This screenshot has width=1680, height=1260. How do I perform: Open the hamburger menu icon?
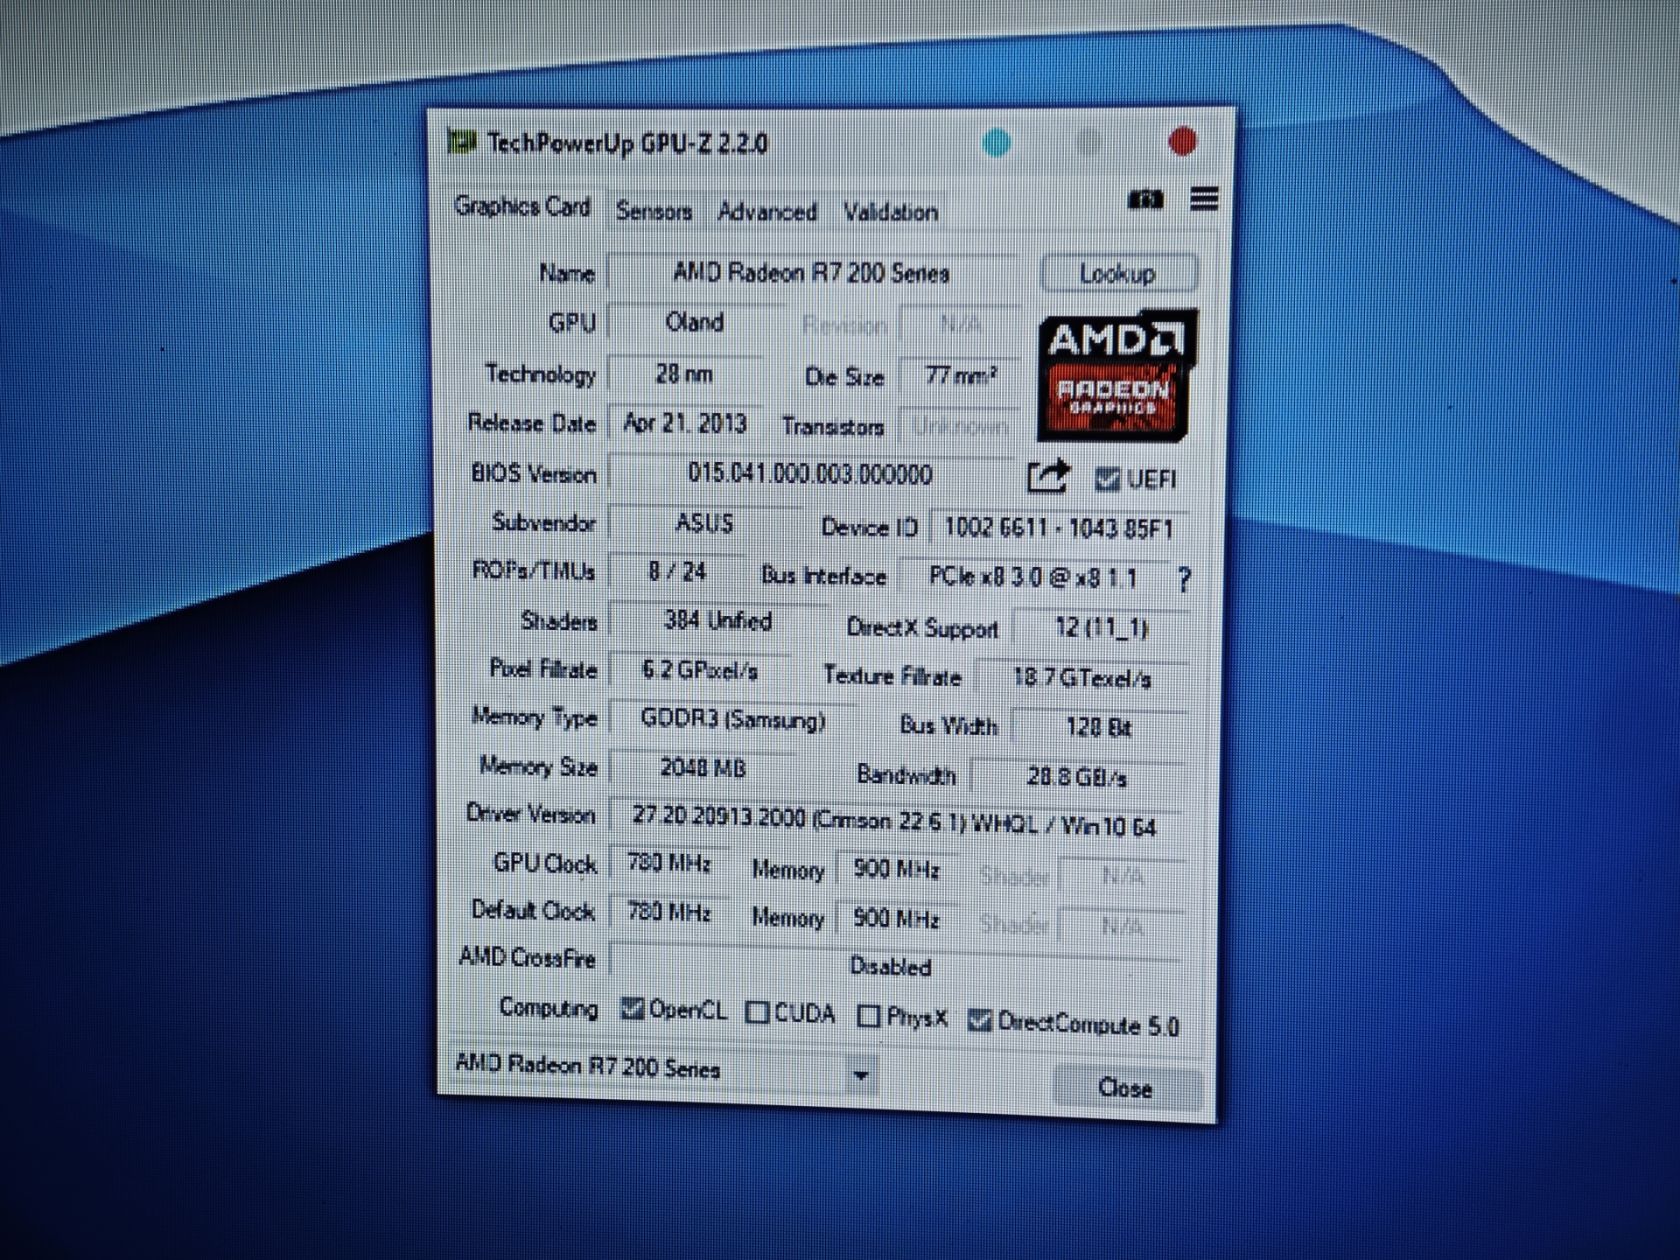tap(1204, 199)
